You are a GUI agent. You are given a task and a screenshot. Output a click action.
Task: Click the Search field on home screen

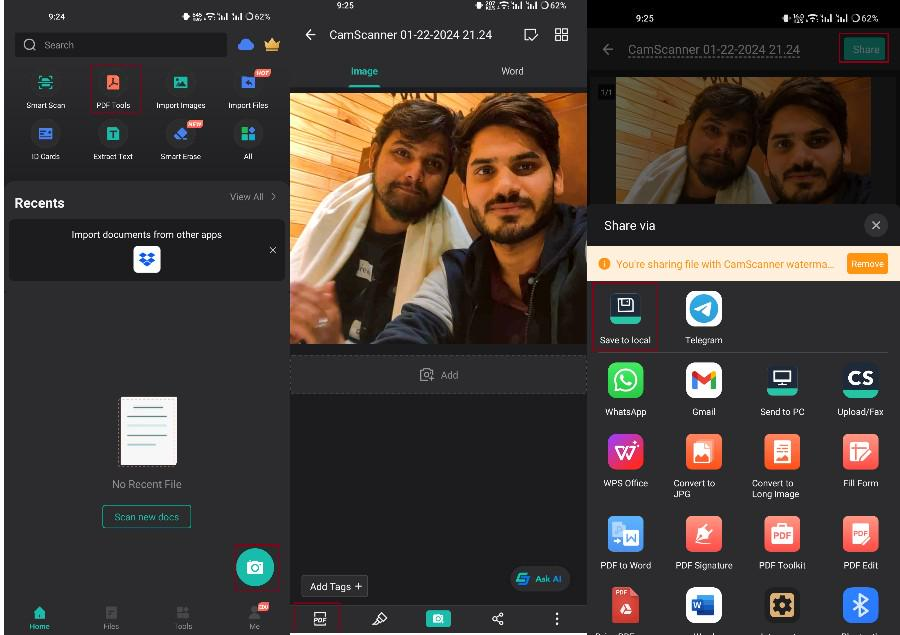[x=121, y=45]
